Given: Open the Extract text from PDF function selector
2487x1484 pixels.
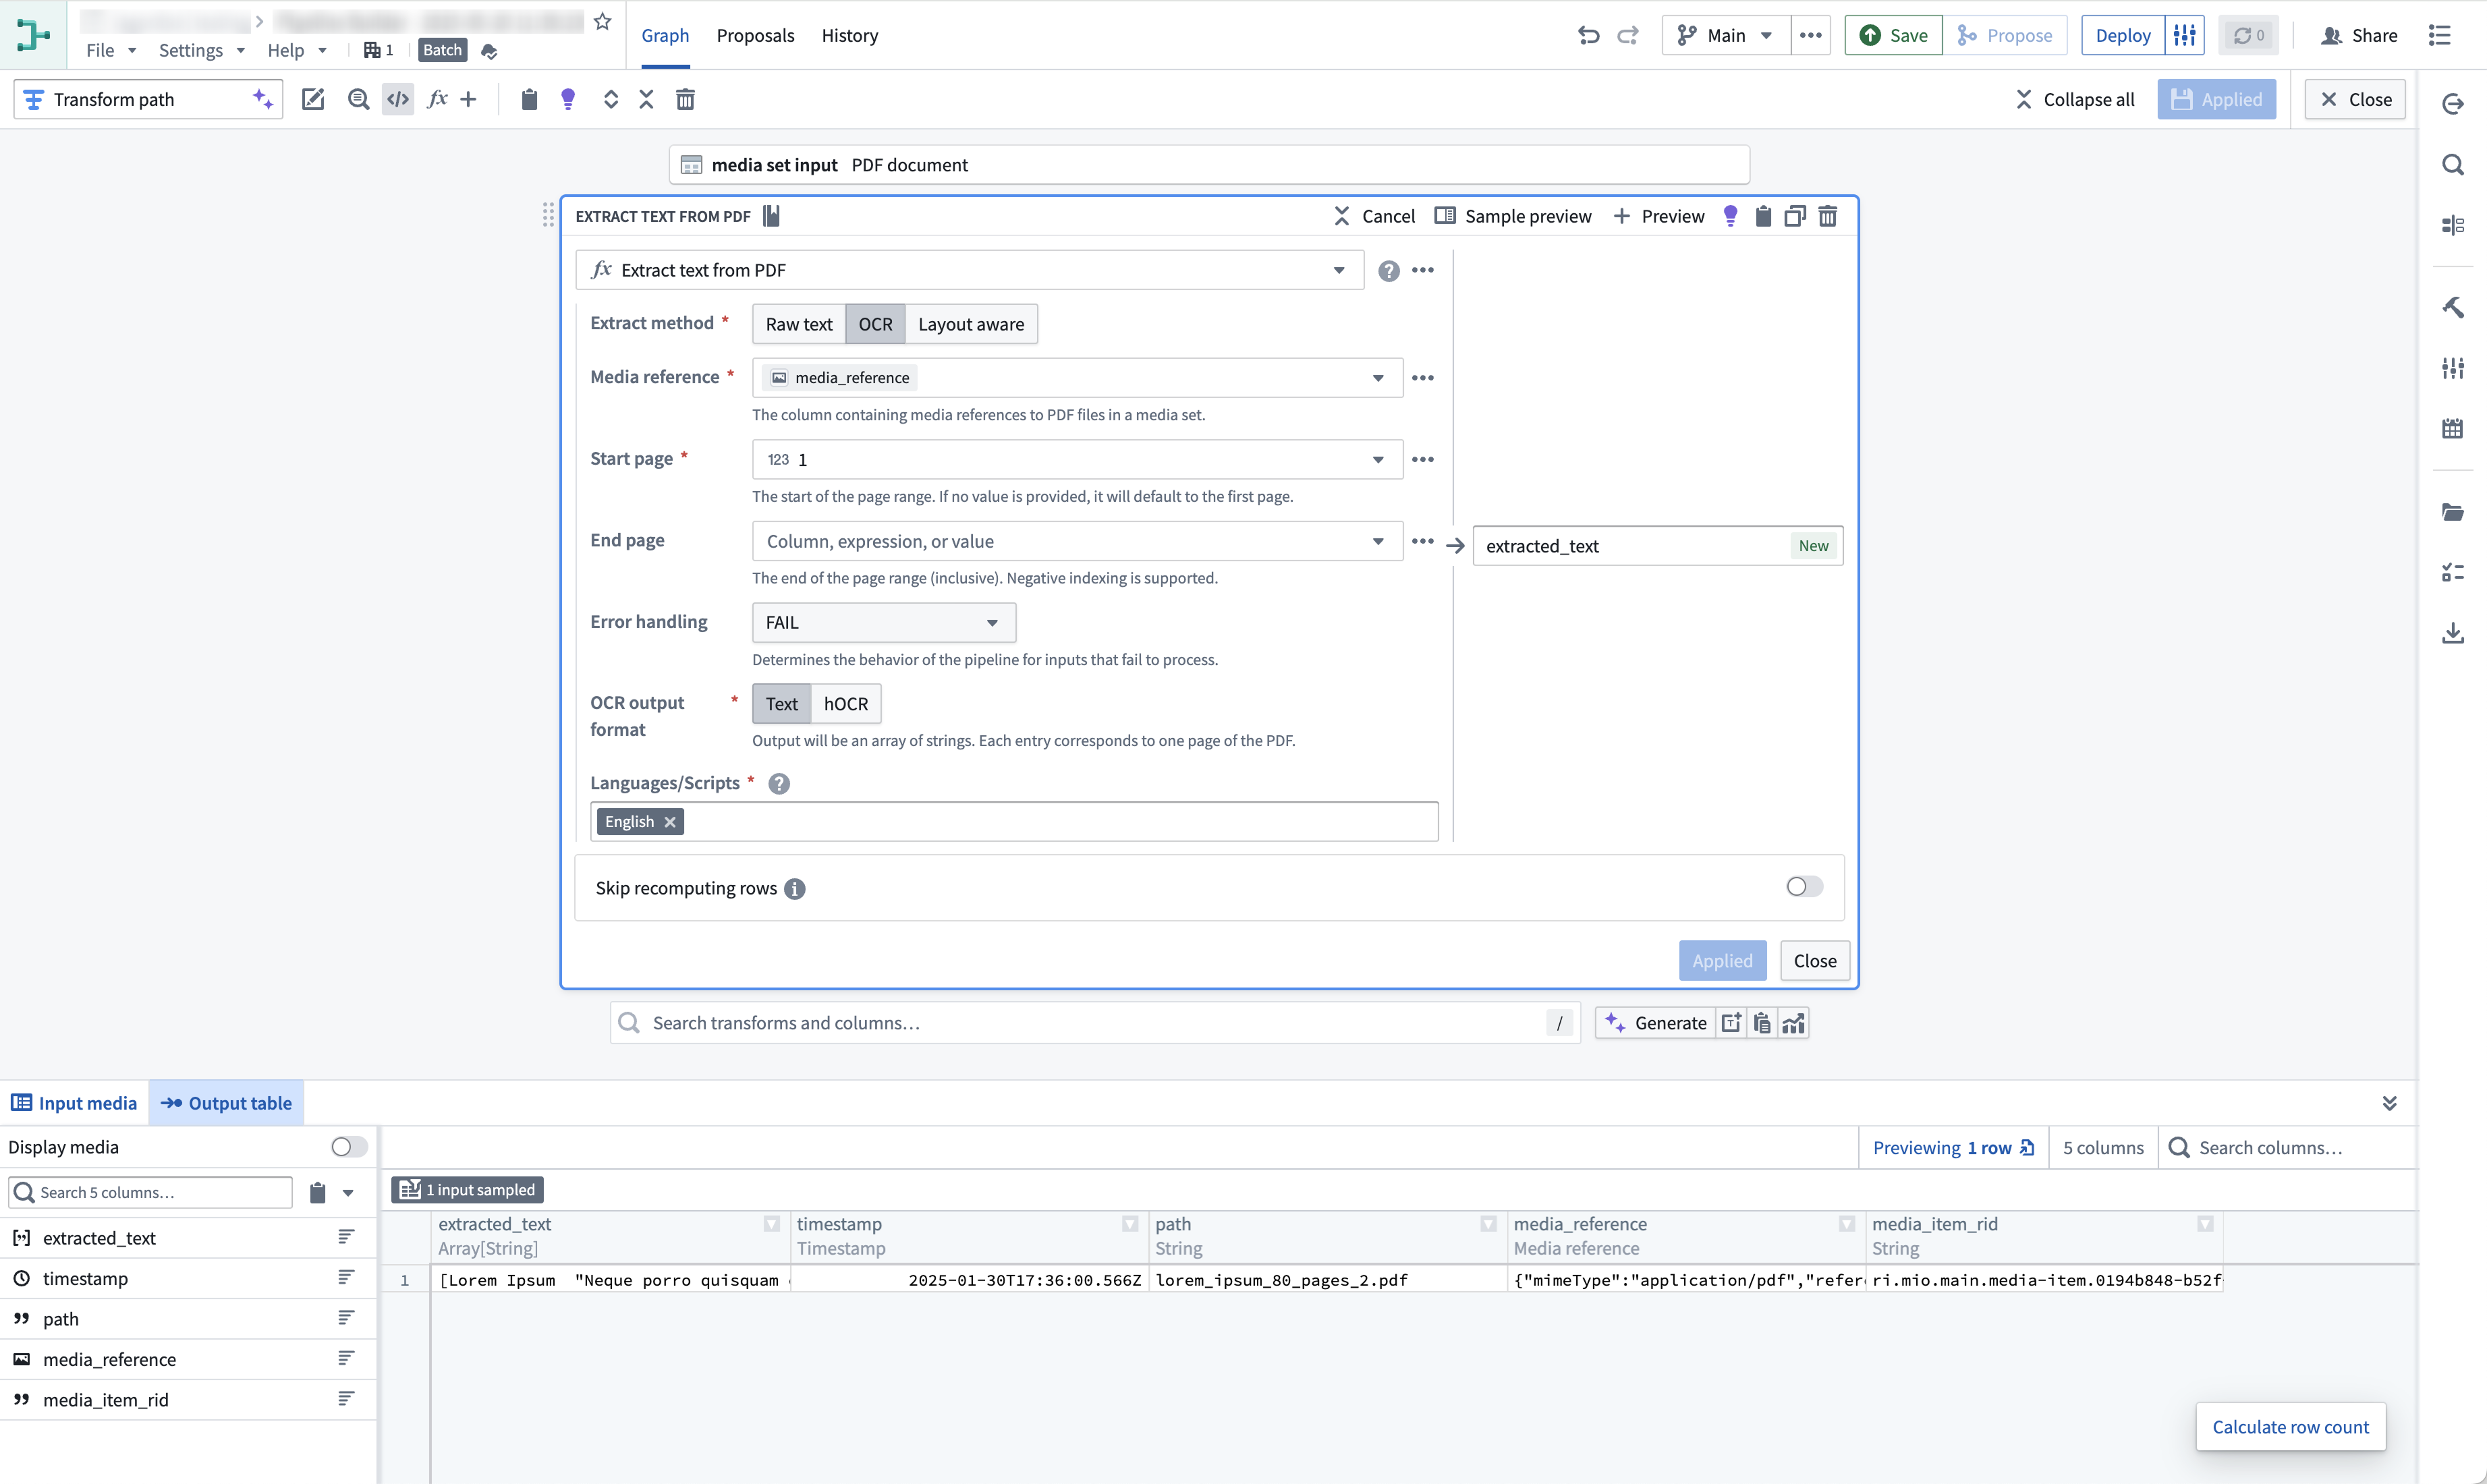Looking at the screenshot, I should pos(970,270).
